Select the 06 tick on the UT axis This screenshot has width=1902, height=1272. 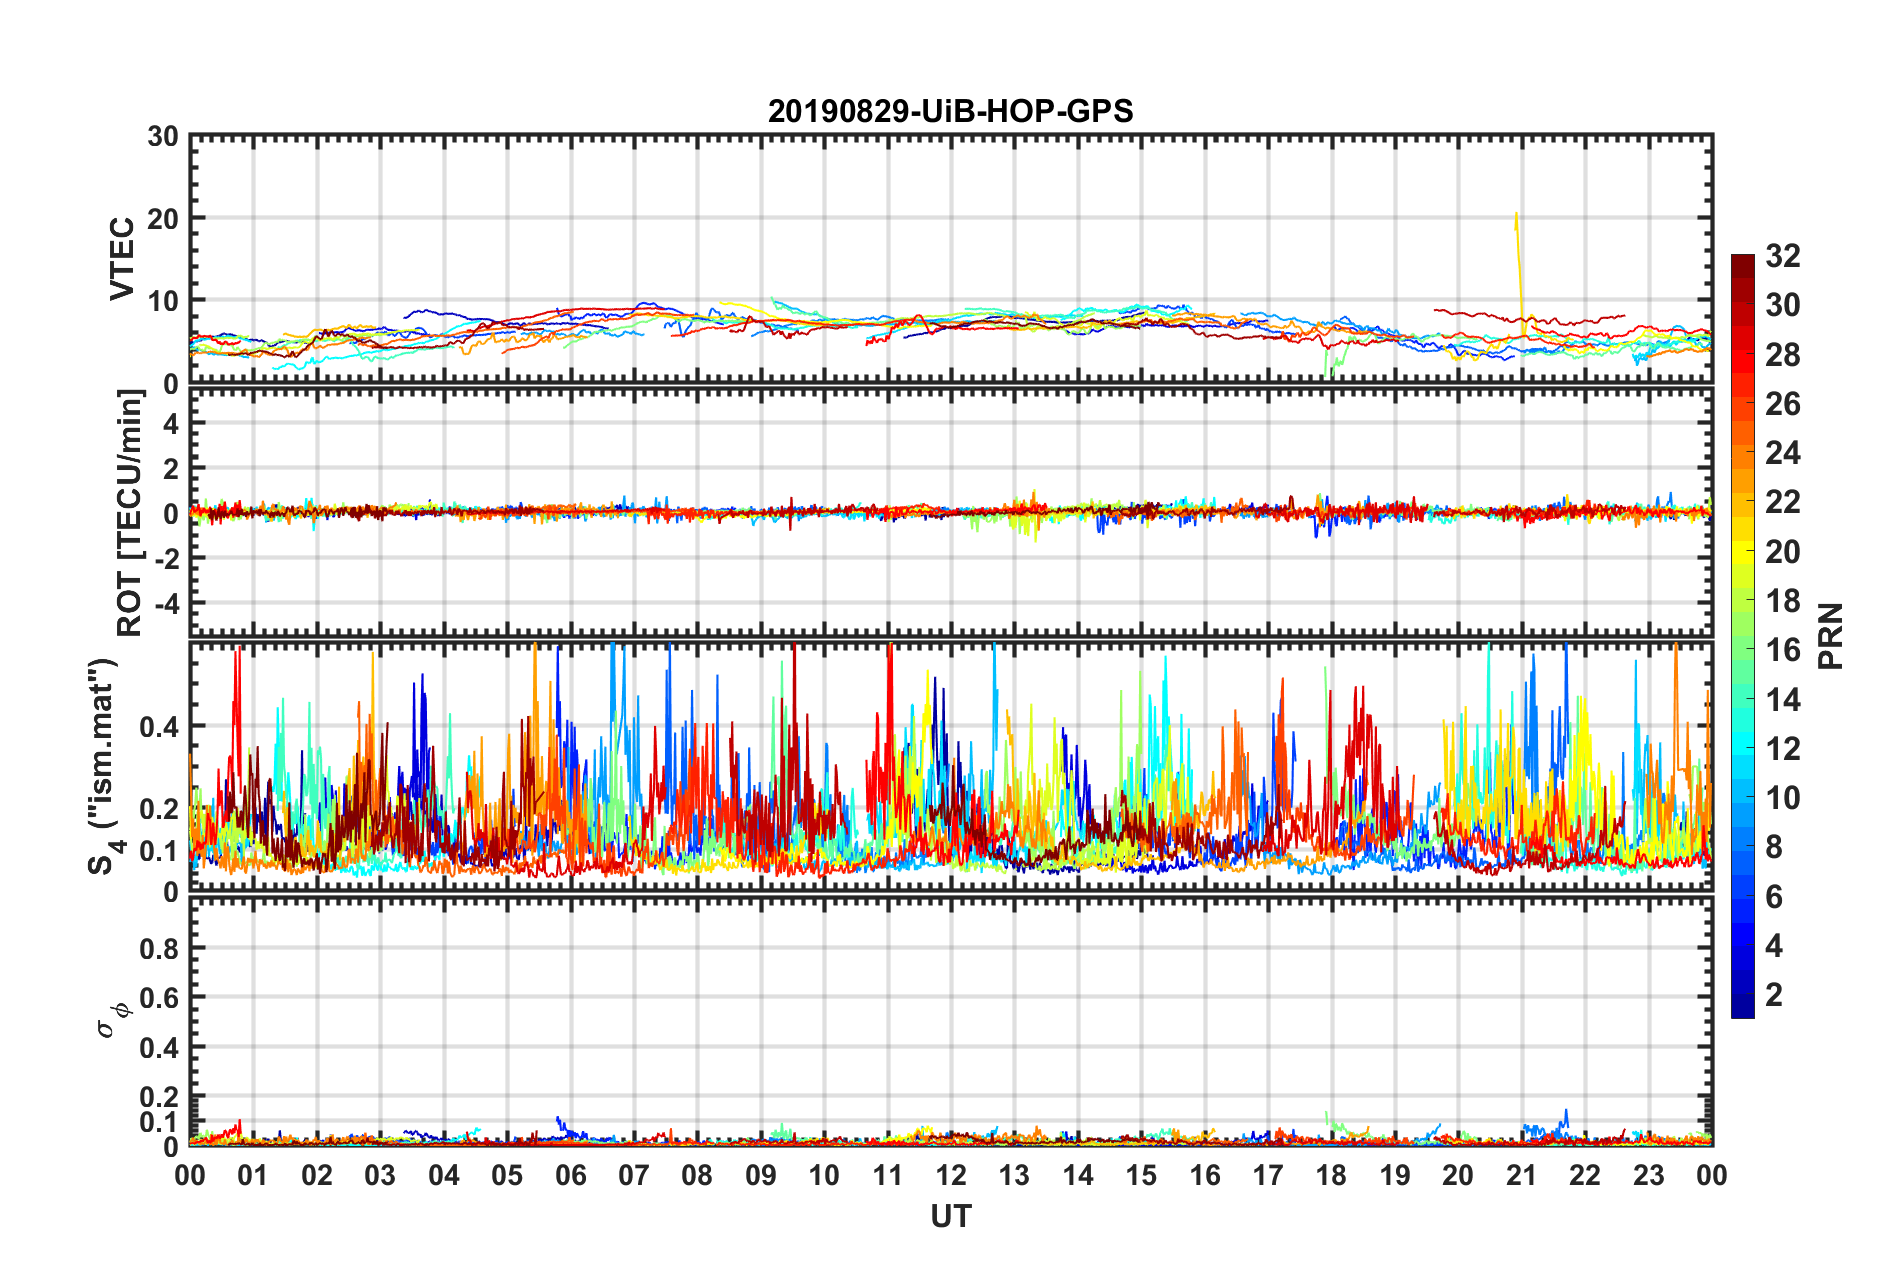pyautogui.click(x=570, y=1175)
